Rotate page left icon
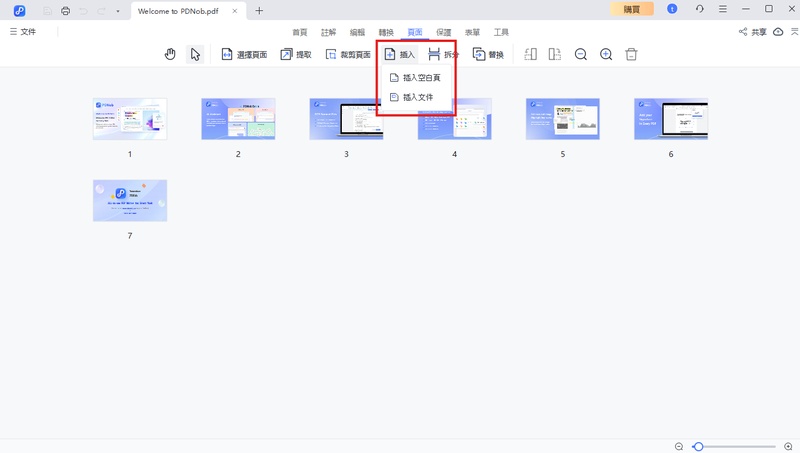Image resolution: width=800 pixels, height=453 pixels. click(531, 54)
